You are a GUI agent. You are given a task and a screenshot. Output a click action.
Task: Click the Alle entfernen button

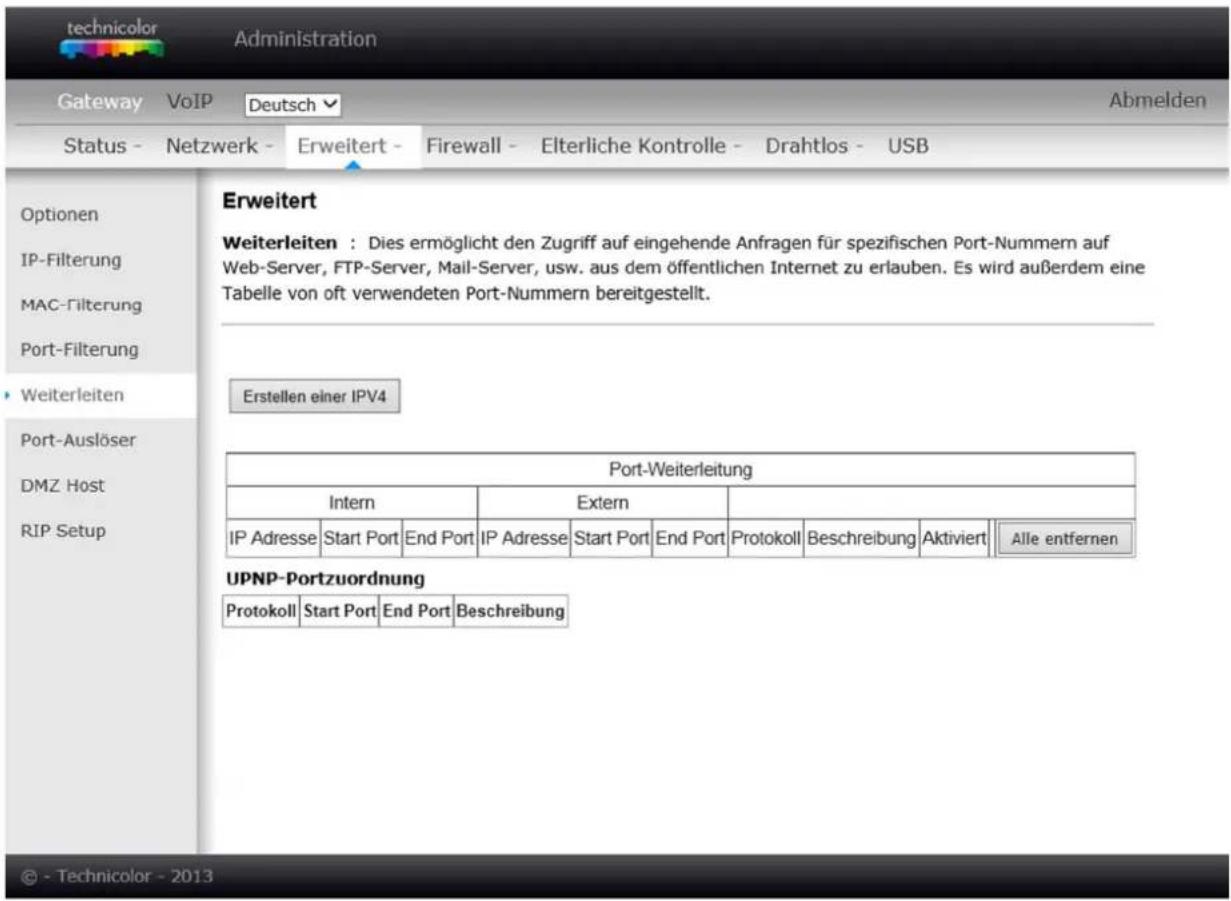pyautogui.click(x=1064, y=539)
